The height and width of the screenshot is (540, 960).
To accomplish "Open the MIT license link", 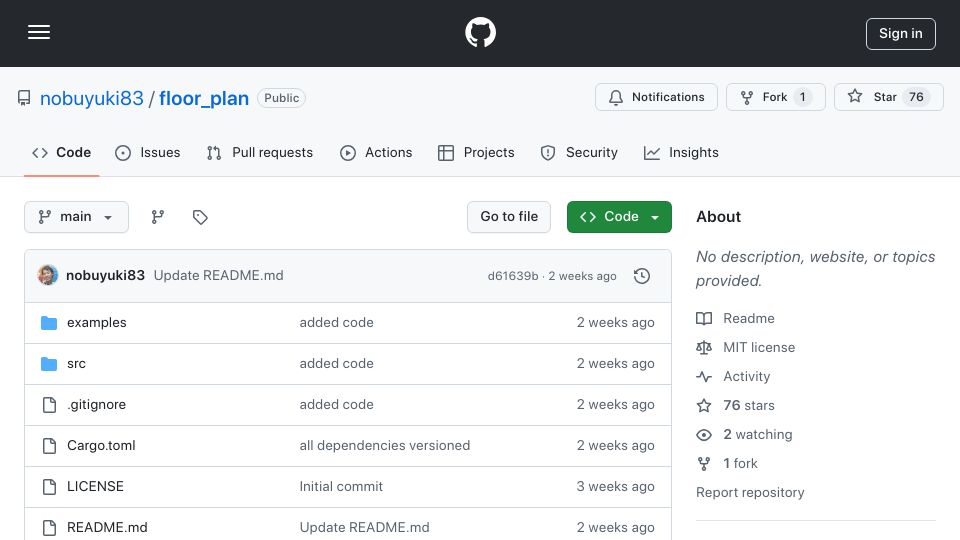I will [x=759, y=348].
